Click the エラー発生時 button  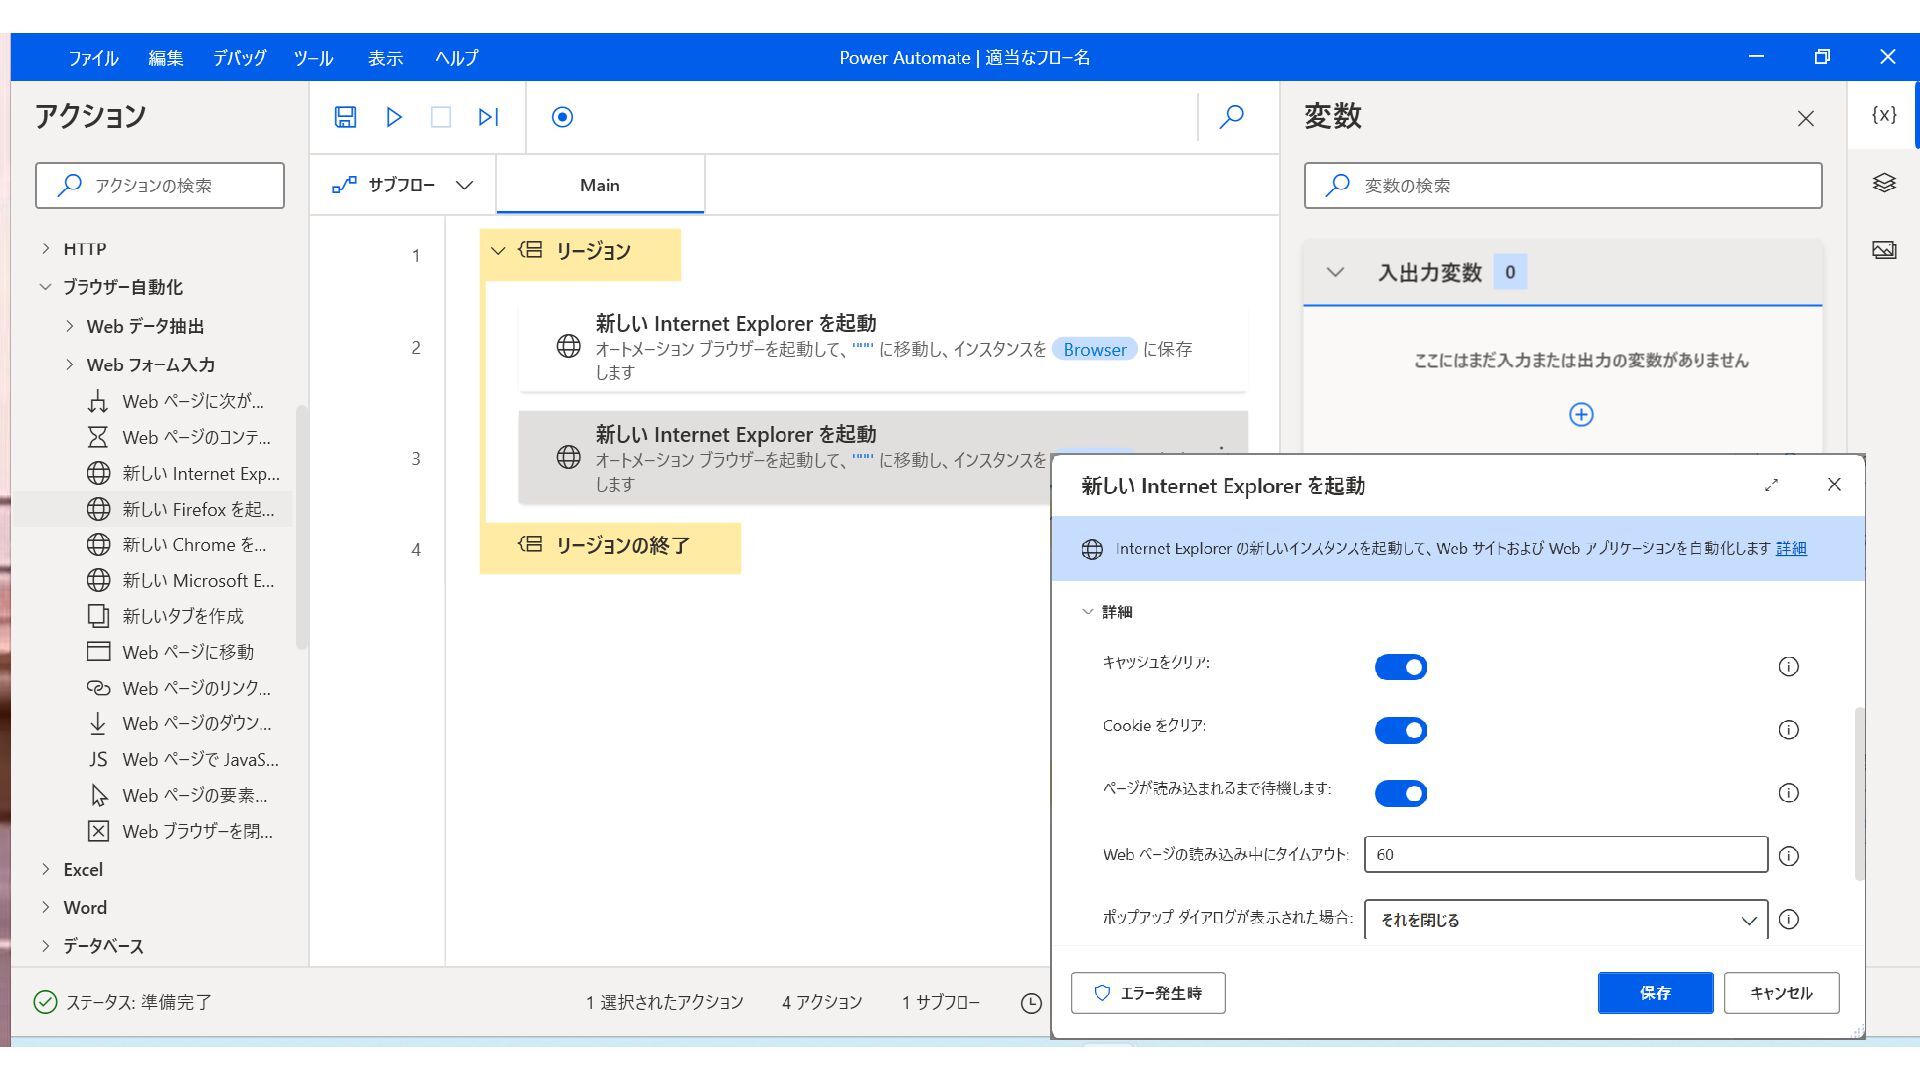coord(1148,993)
